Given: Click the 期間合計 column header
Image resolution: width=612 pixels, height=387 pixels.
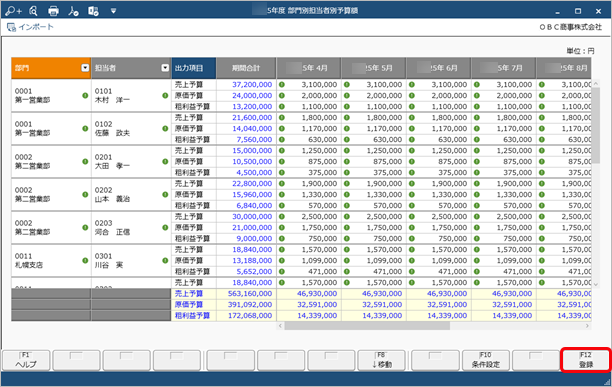Looking at the screenshot, I should (246, 68).
